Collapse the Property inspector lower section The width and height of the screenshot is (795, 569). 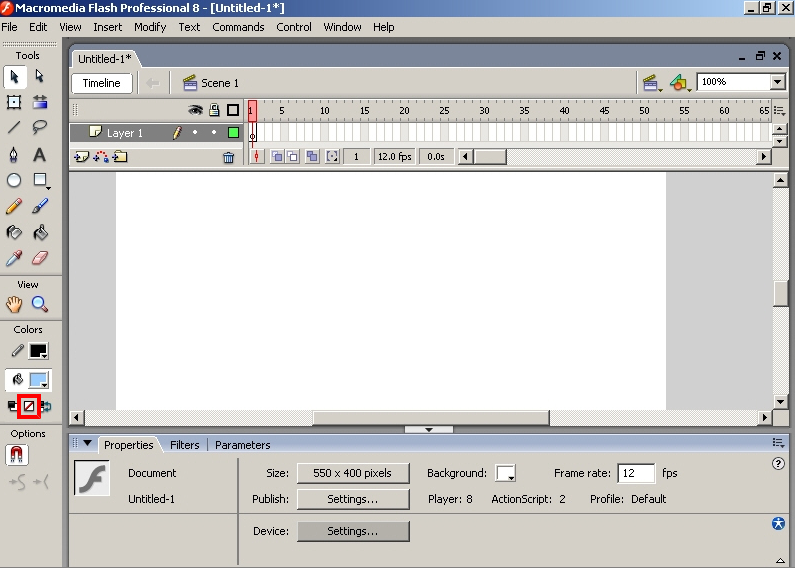pyautogui.click(x=780, y=560)
